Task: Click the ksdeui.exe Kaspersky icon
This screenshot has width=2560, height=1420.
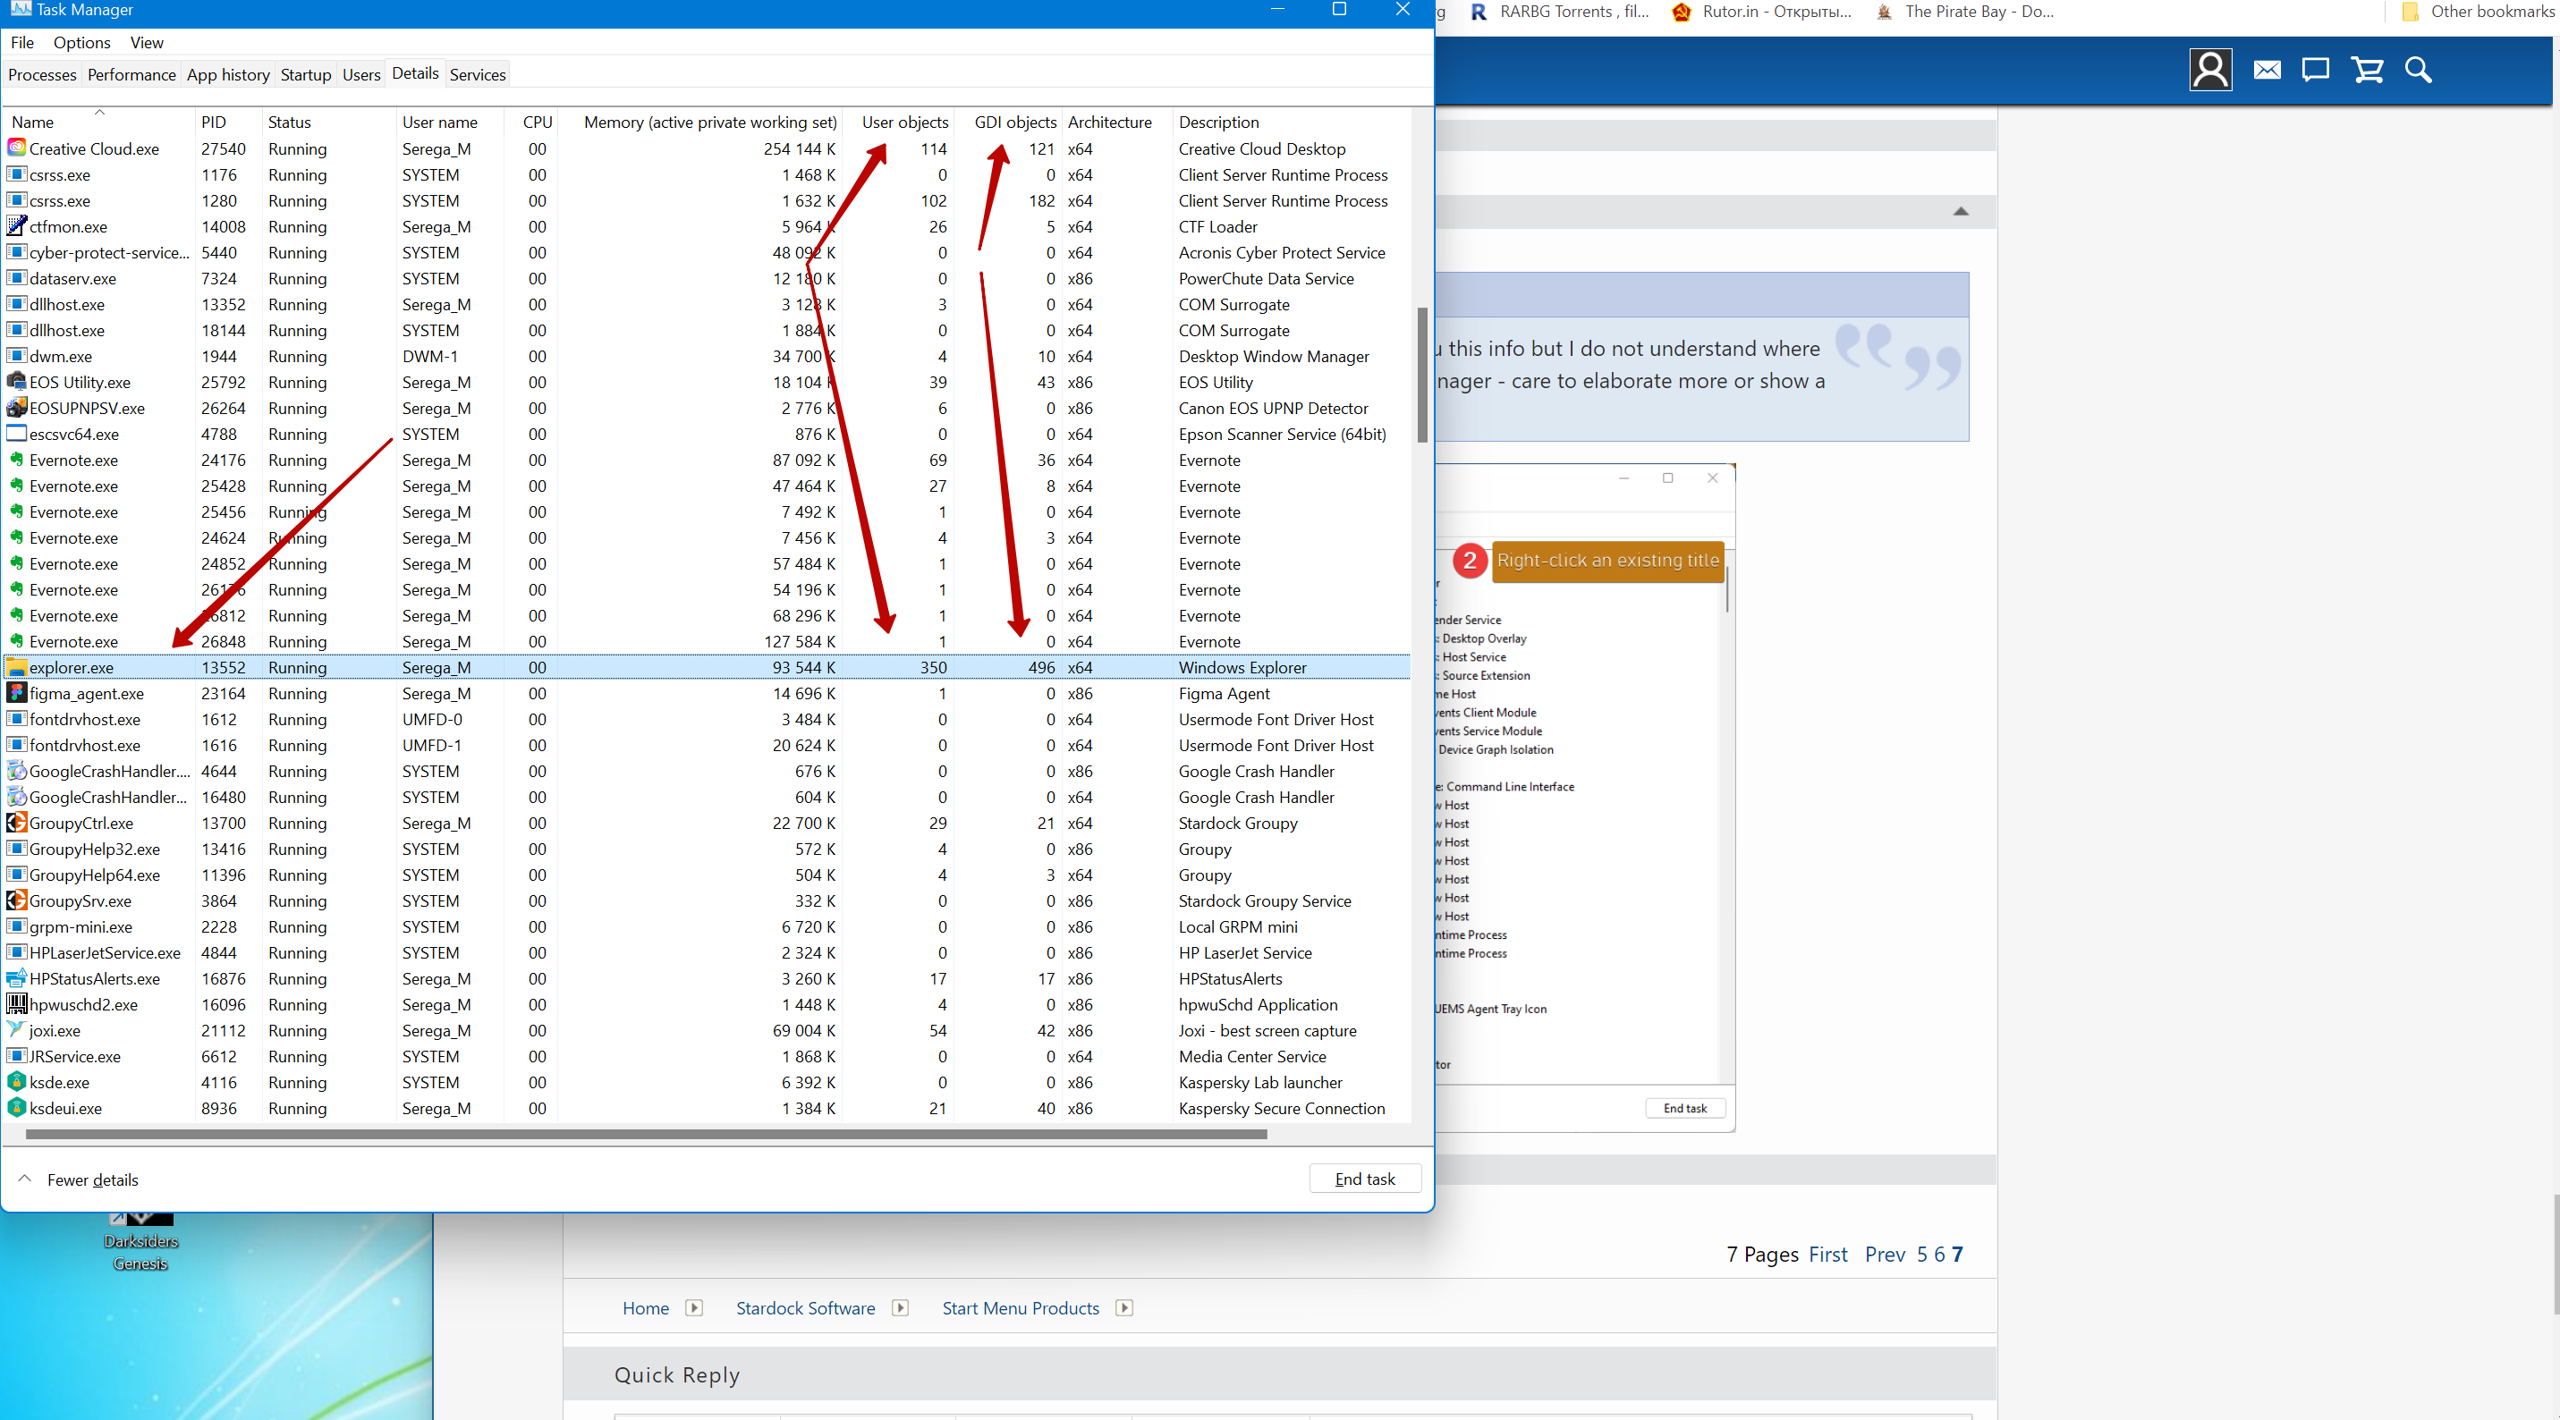Action: (x=16, y=1108)
